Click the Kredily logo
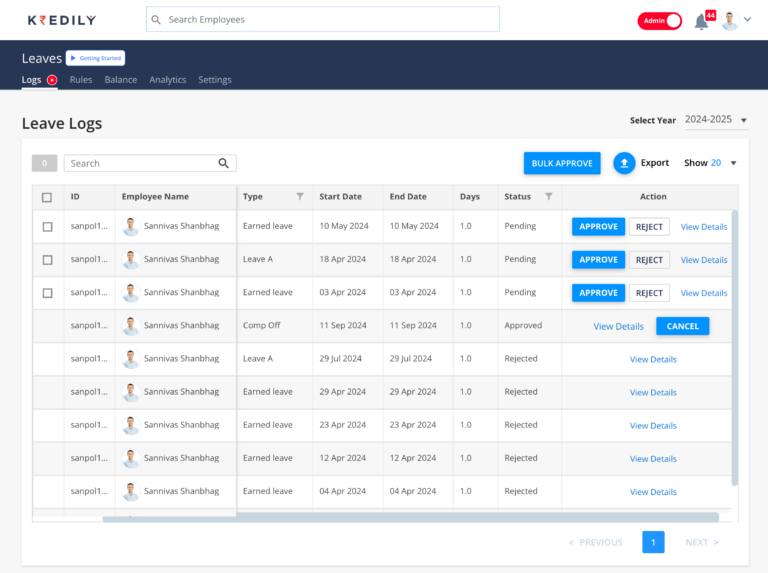Image resolution: width=768 pixels, height=573 pixels. [62, 20]
